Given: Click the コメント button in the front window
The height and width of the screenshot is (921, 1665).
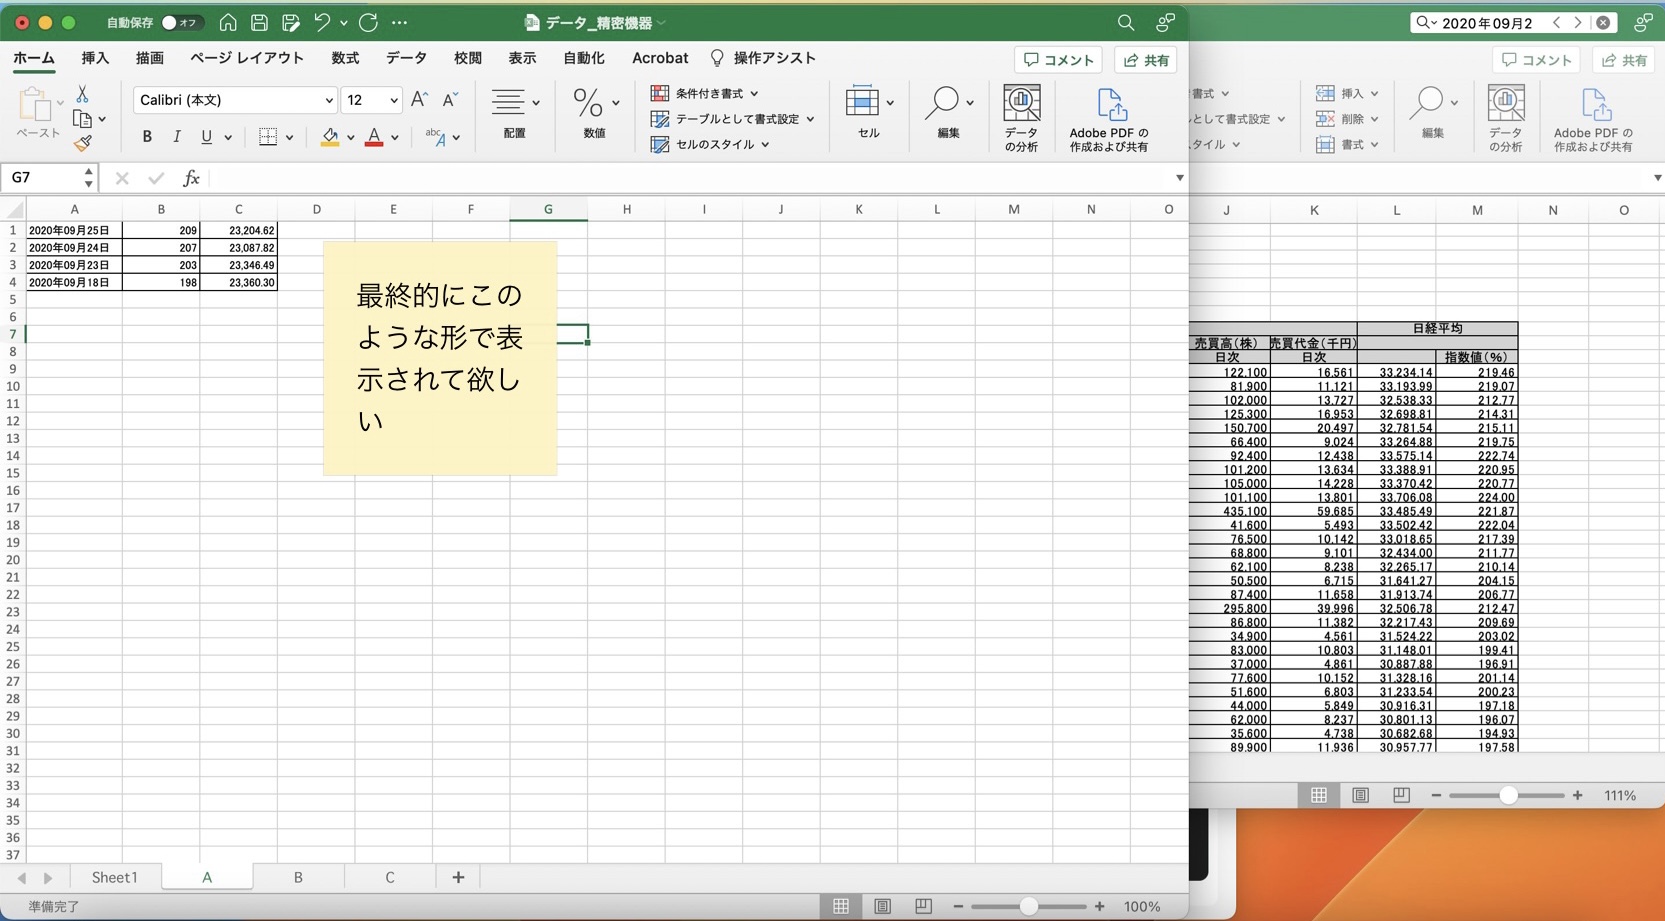Looking at the screenshot, I should [x=1058, y=60].
